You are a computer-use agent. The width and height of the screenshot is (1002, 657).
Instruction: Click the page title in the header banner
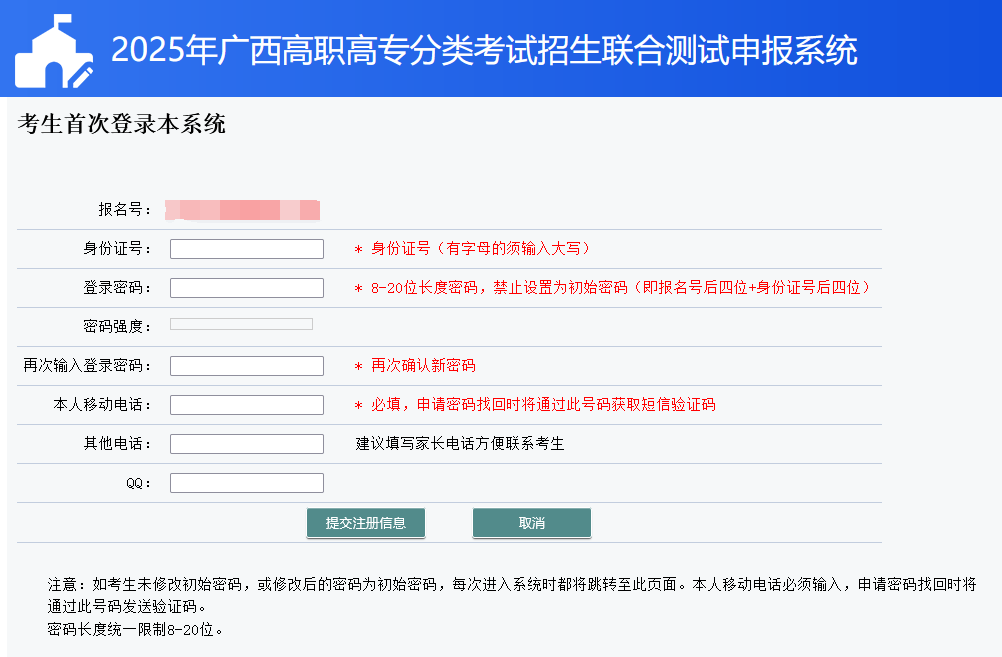[x=484, y=50]
